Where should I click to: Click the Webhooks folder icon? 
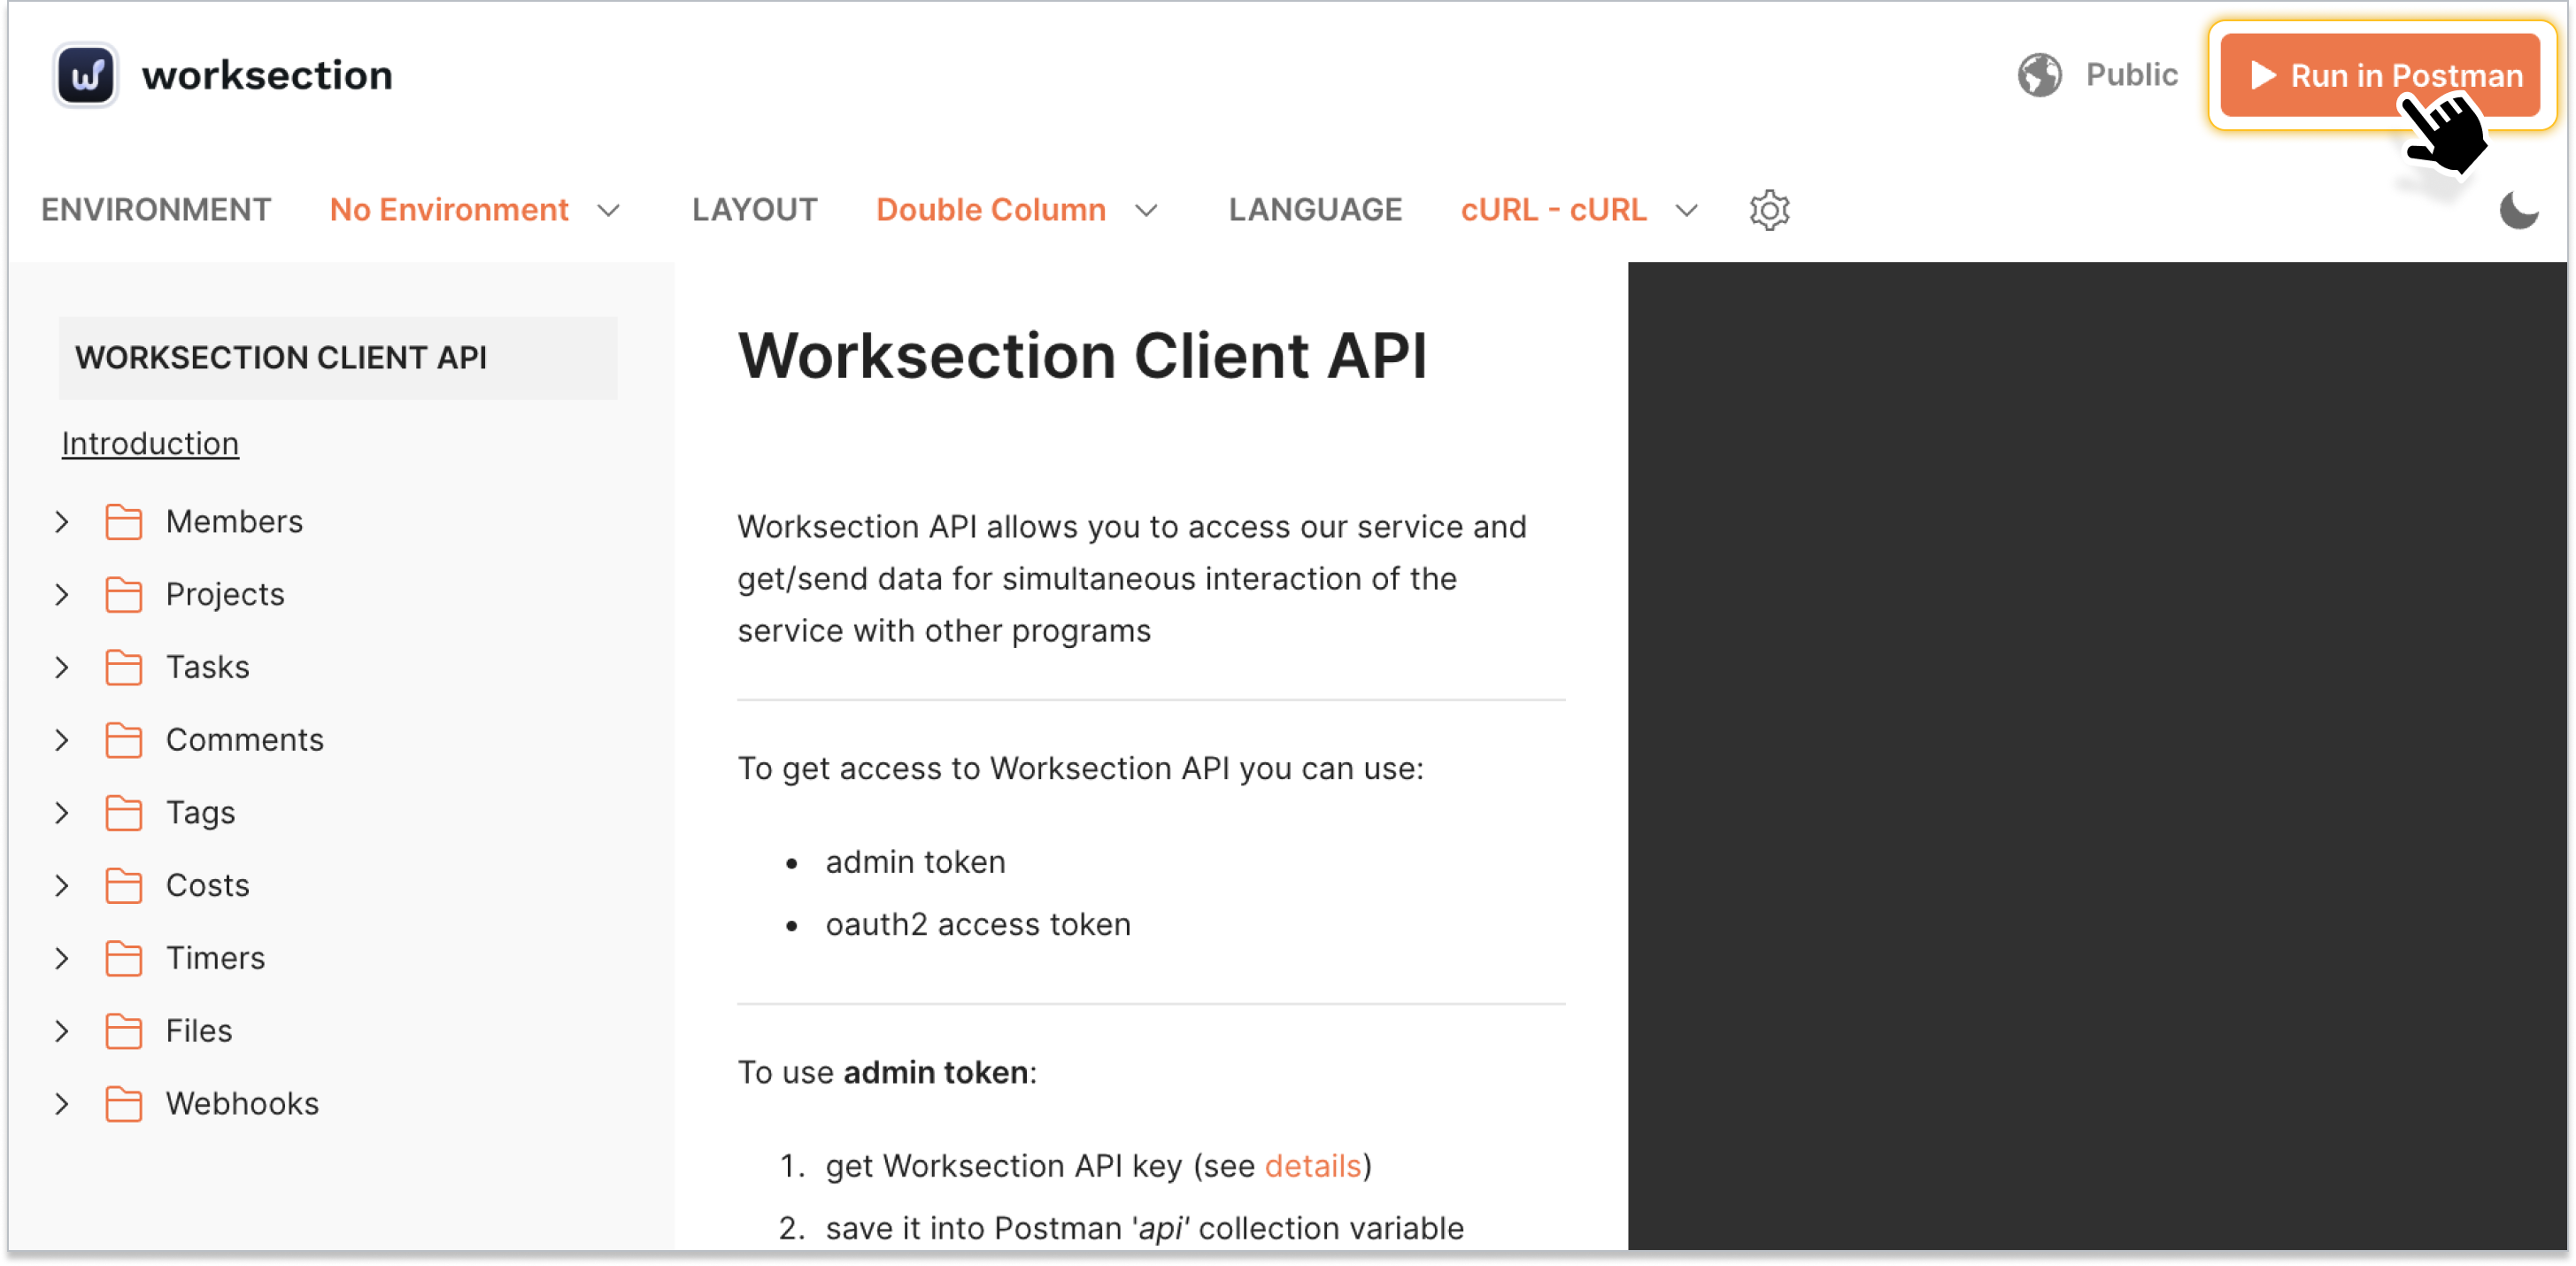coord(125,1104)
